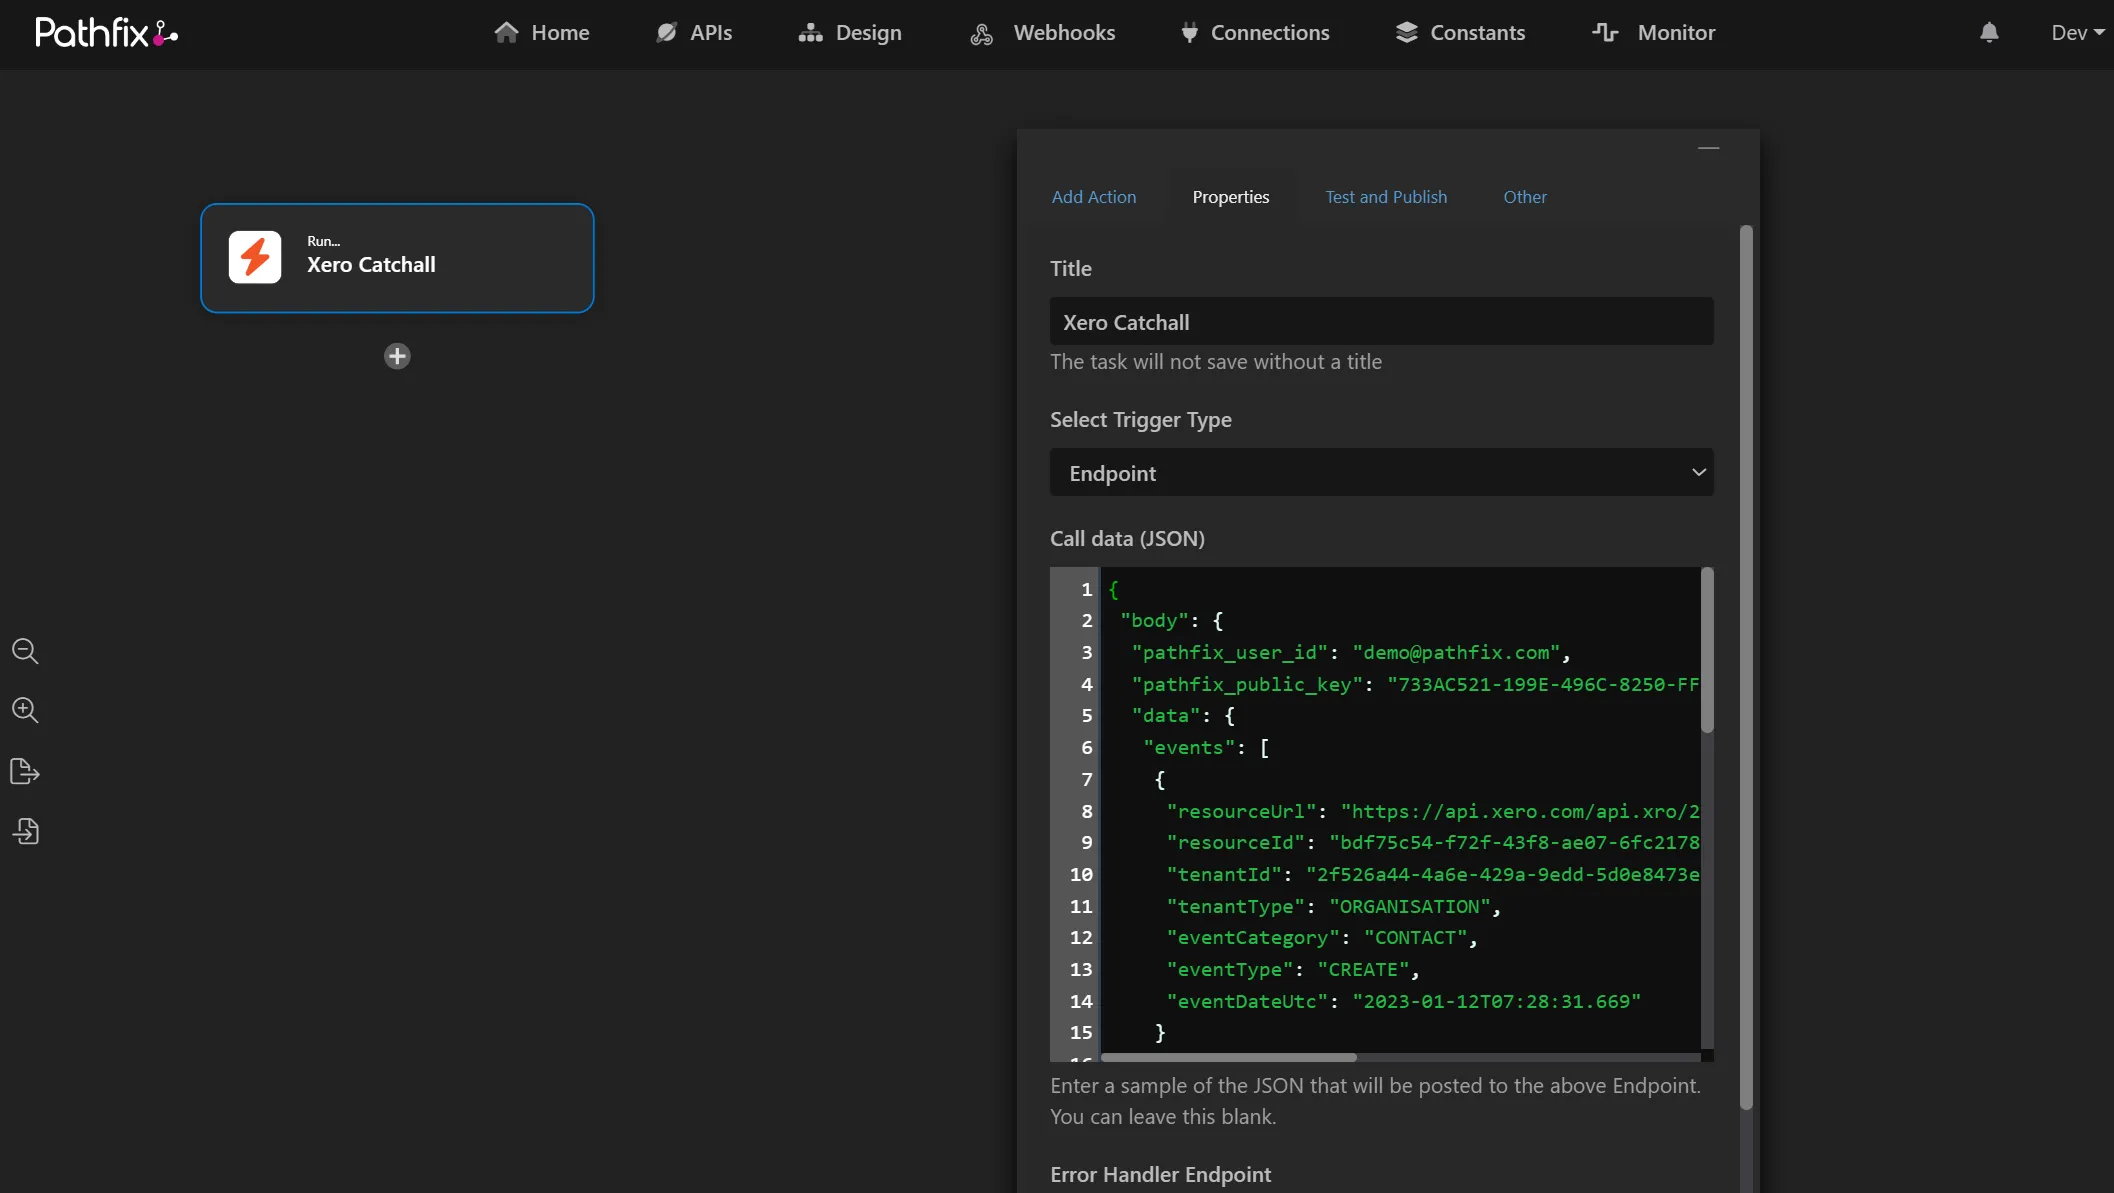Click the Constants layers icon

point(1406,33)
